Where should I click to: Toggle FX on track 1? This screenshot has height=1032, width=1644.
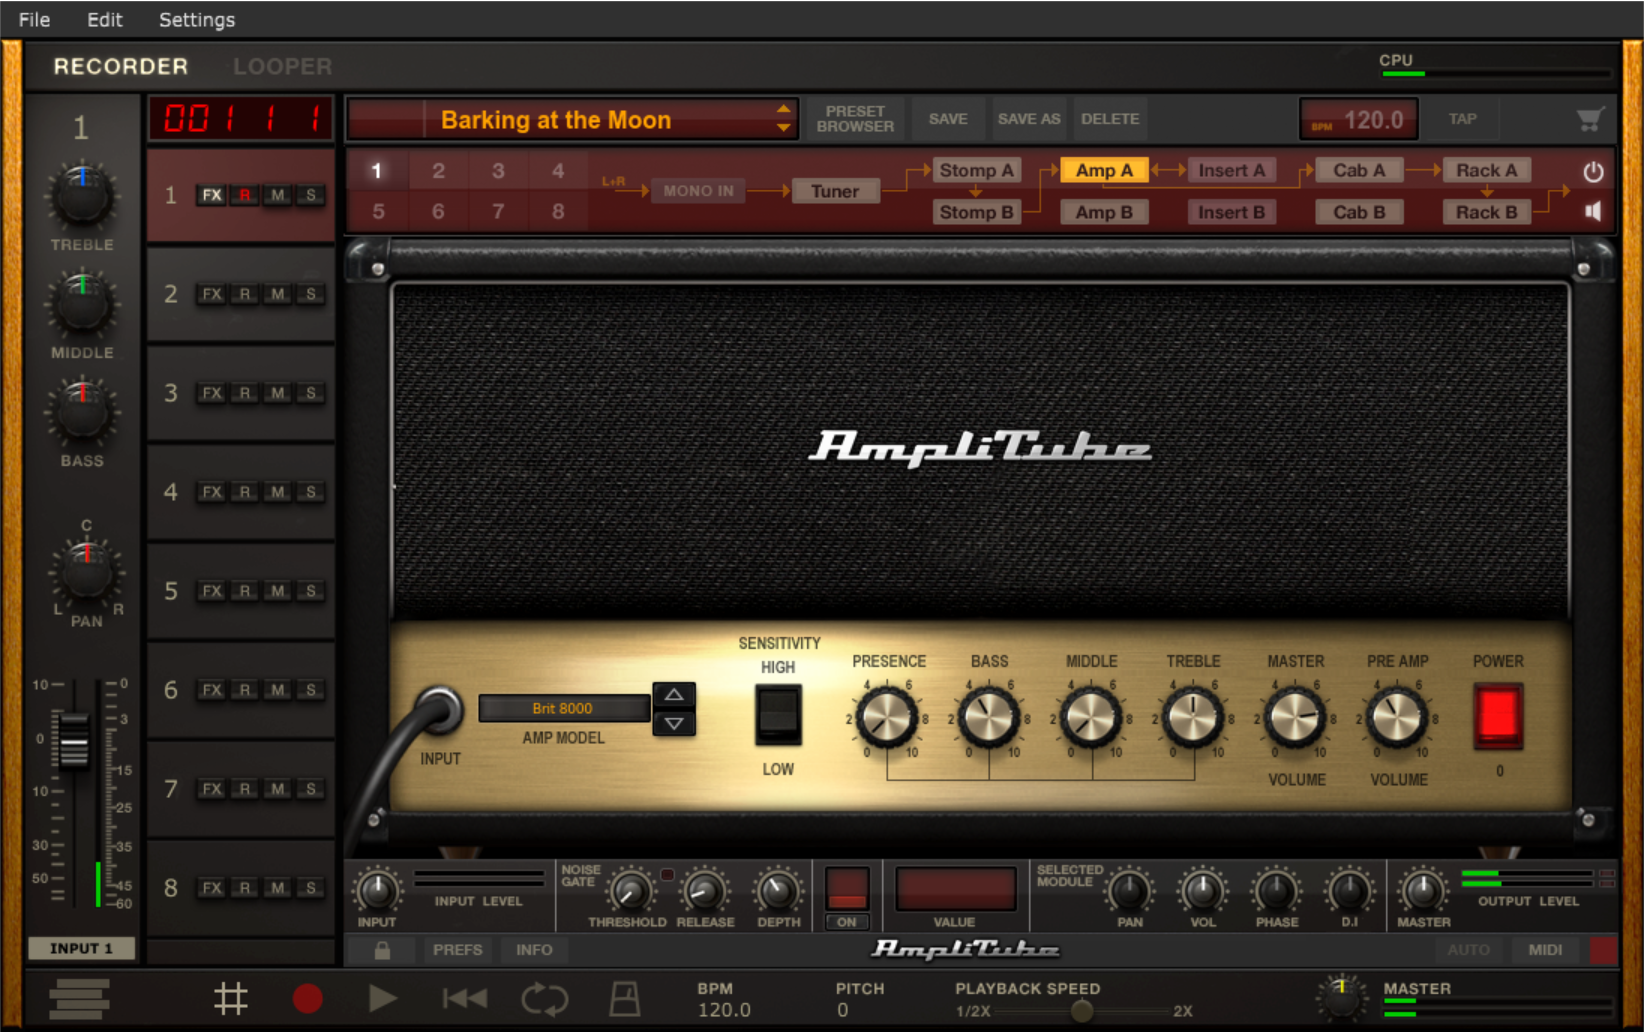(x=212, y=195)
